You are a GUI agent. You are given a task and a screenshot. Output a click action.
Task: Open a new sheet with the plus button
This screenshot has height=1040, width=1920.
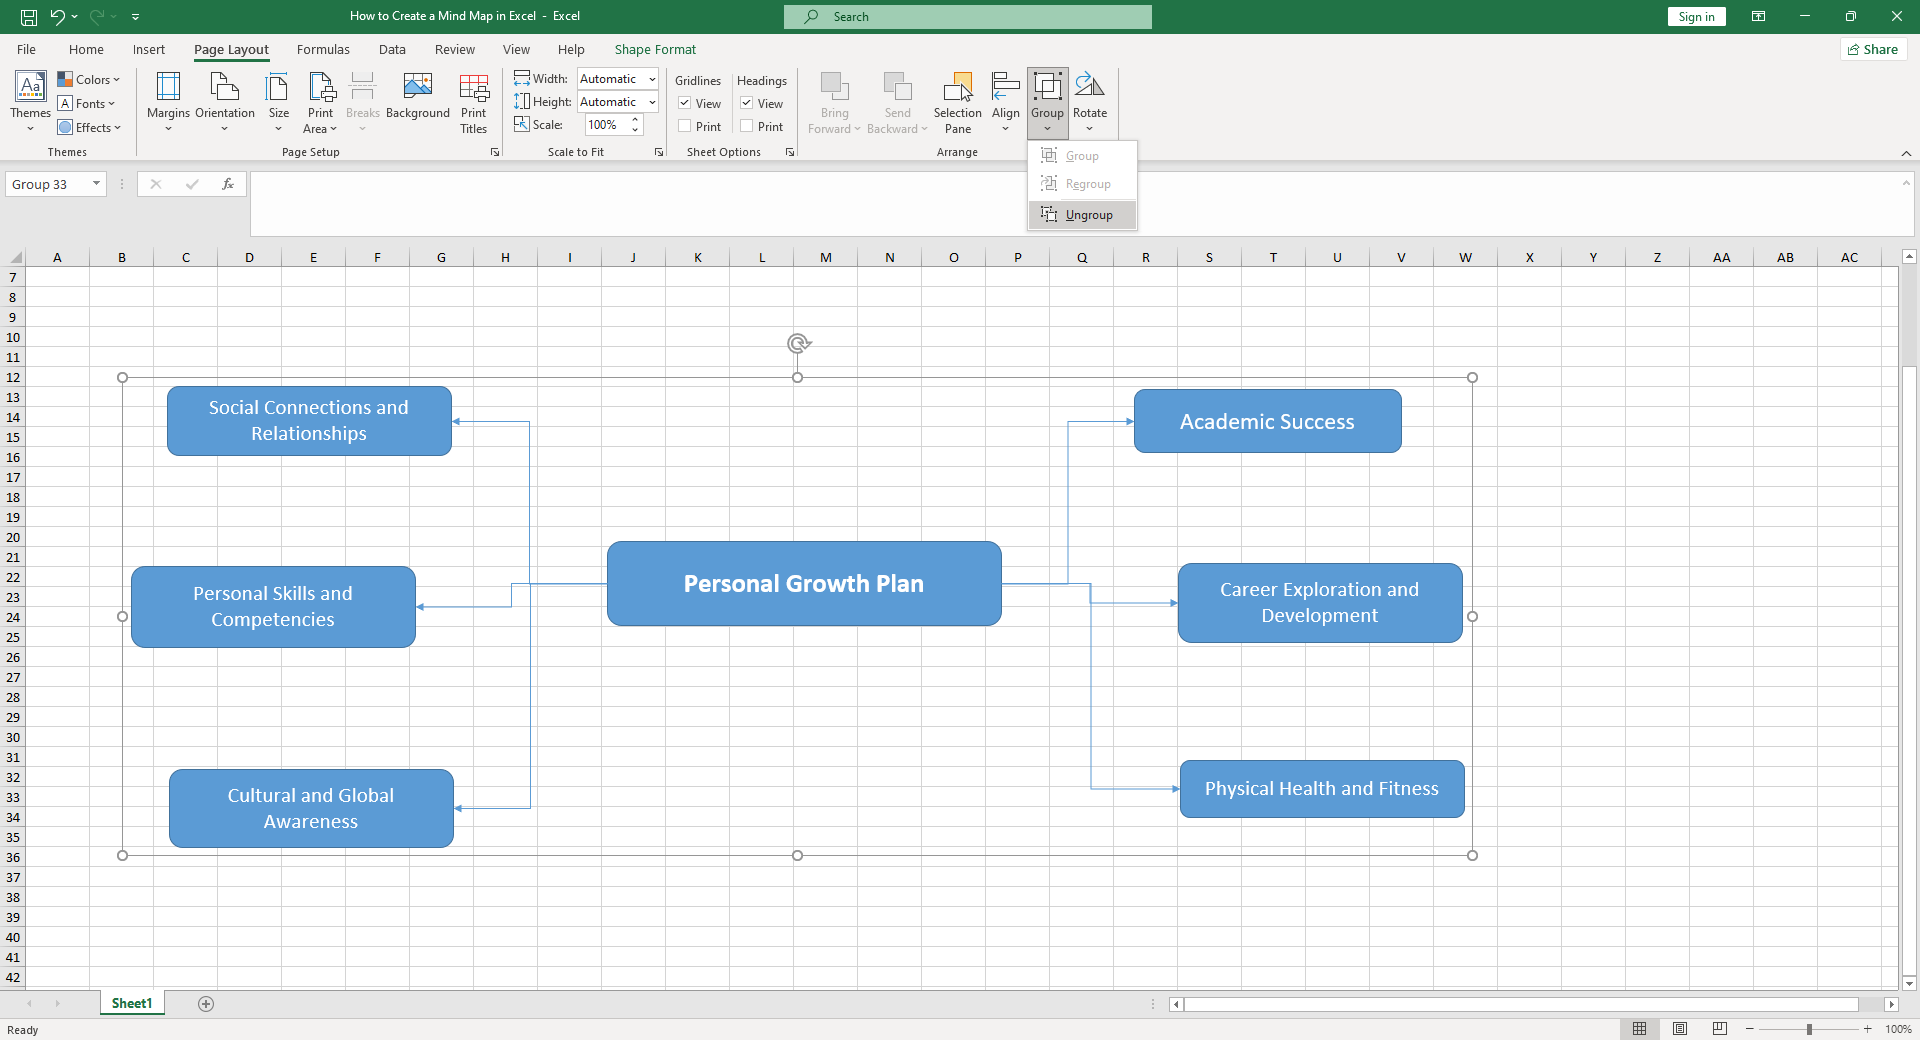coord(205,1004)
